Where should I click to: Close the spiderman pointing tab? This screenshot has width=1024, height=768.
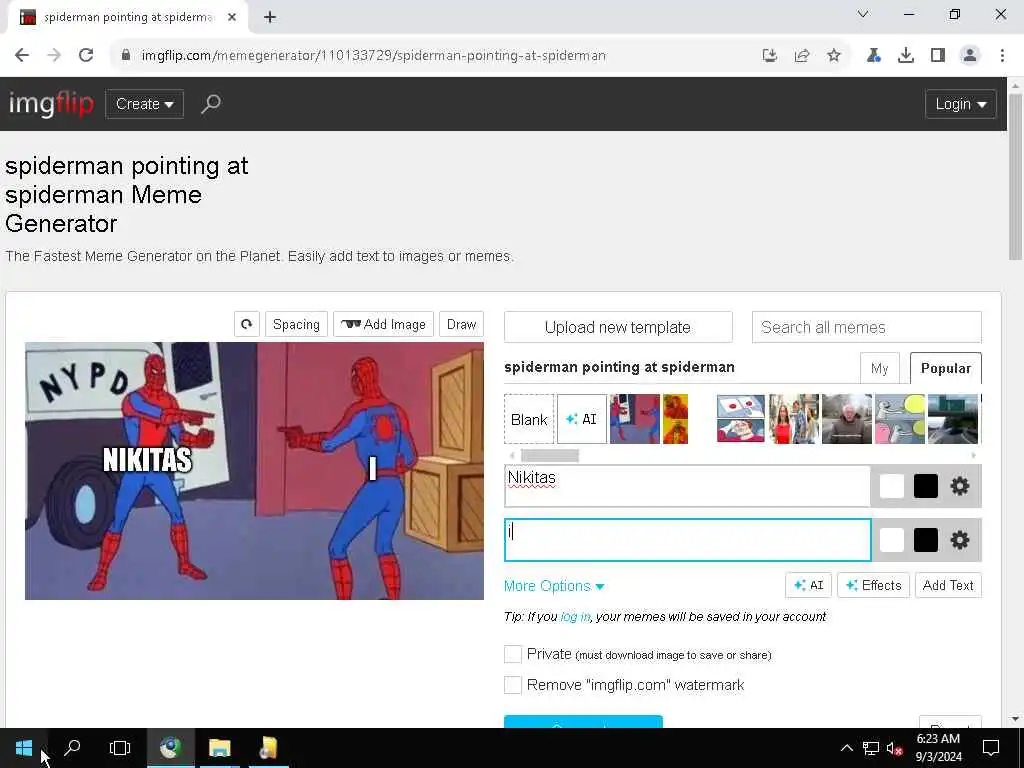pos(232,18)
